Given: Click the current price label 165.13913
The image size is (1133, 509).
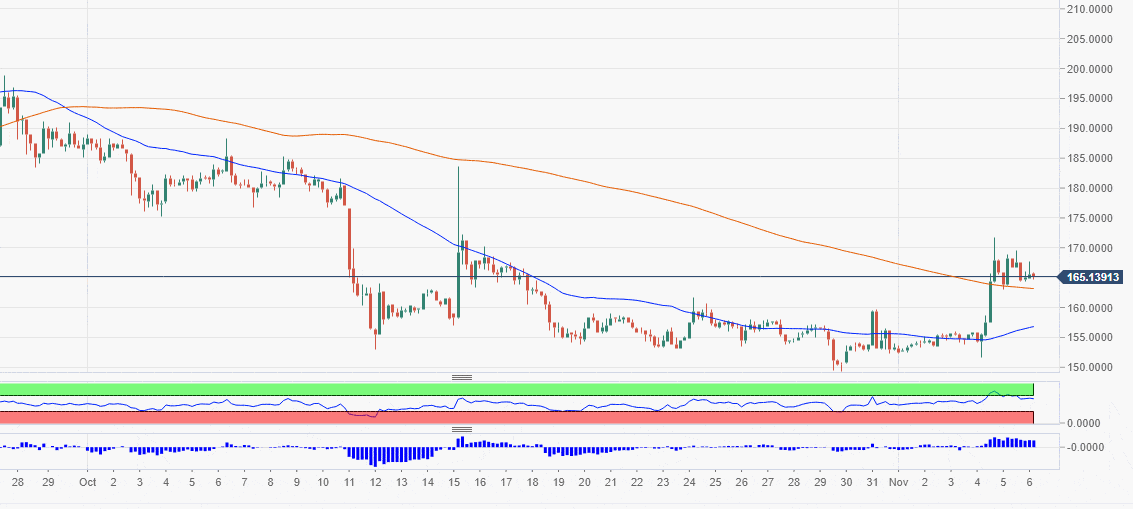Looking at the screenshot, I should (x=1092, y=277).
